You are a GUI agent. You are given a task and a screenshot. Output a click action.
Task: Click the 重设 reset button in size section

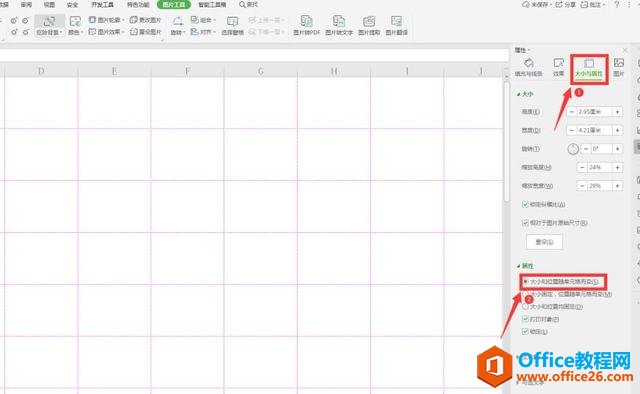coord(544,242)
